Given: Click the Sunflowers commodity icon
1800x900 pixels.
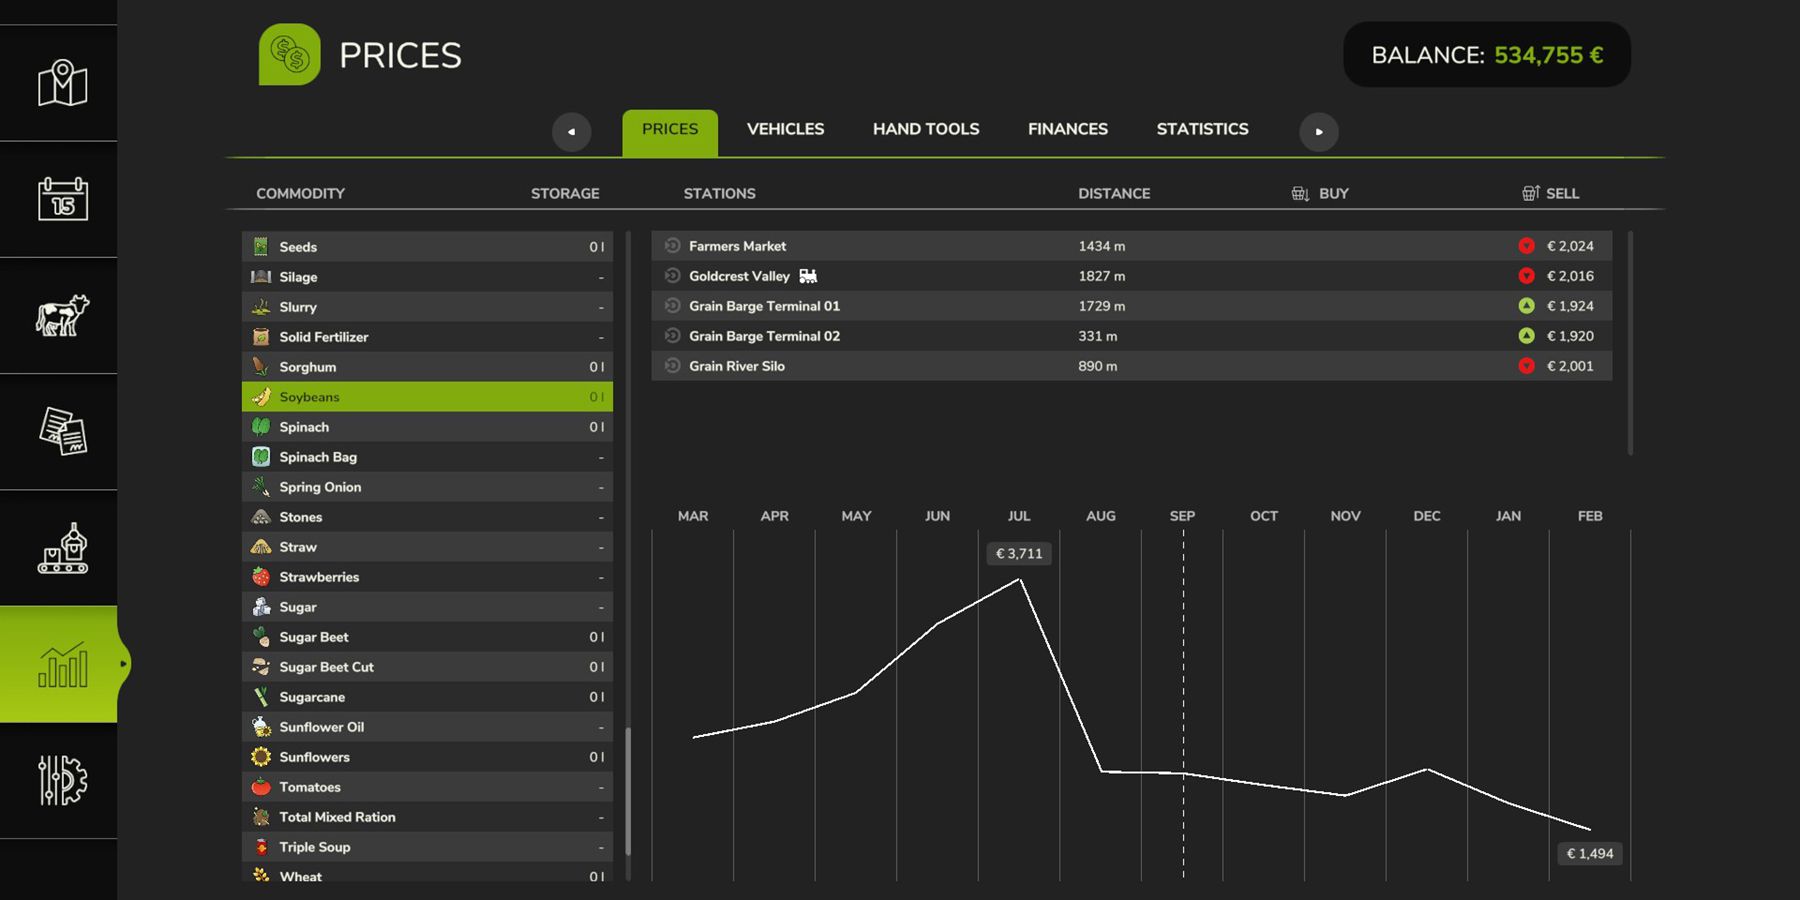Looking at the screenshot, I should pos(261,757).
